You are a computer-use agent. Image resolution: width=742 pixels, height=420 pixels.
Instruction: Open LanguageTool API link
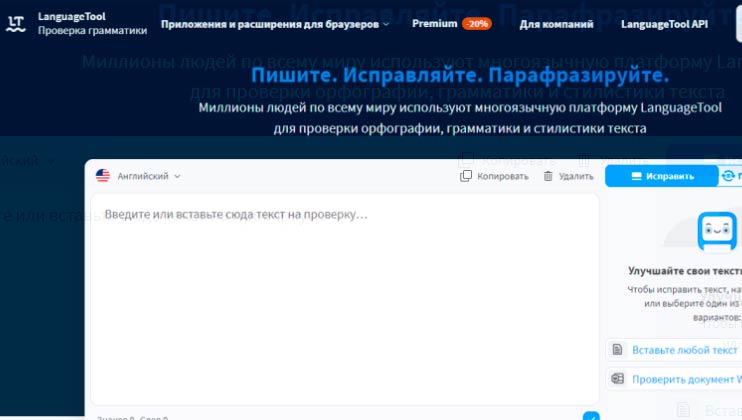(664, 23)
